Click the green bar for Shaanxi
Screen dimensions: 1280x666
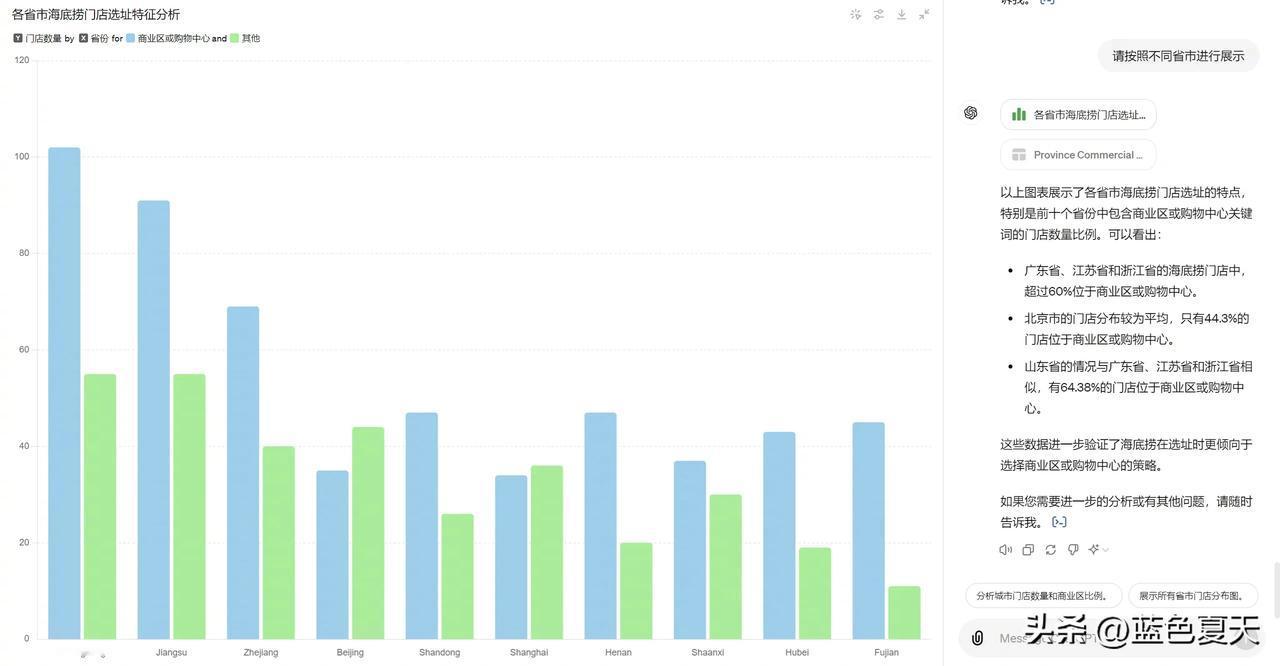coord(726,567)
